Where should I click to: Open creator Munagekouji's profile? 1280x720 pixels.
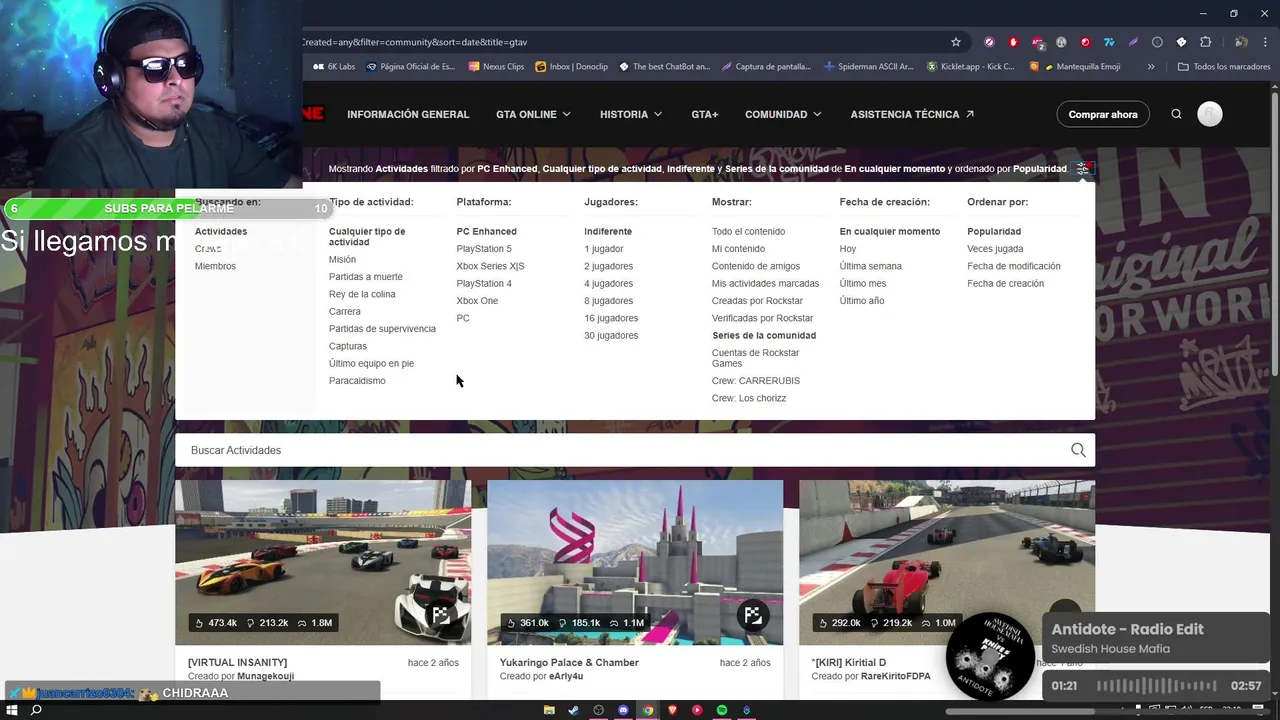click(x=265, y=677)
